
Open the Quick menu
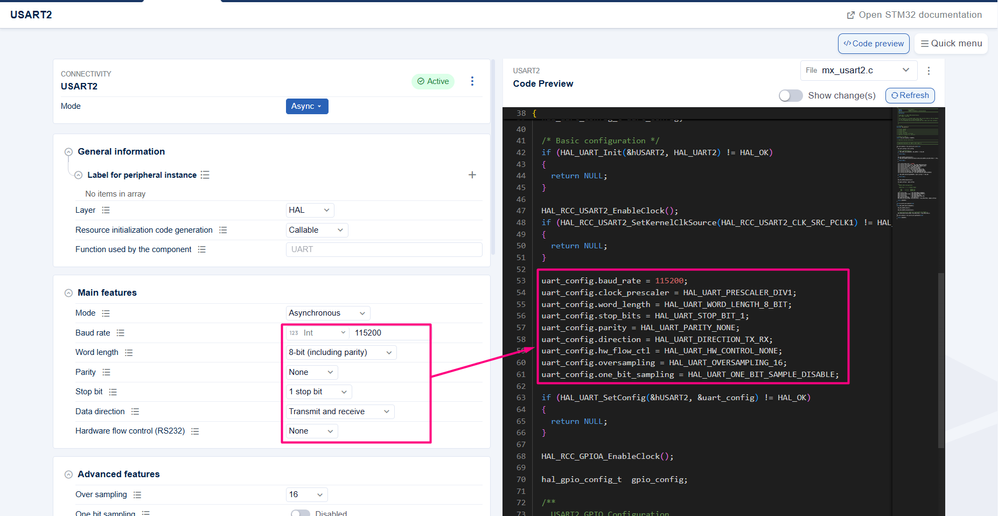click(951, 43)
